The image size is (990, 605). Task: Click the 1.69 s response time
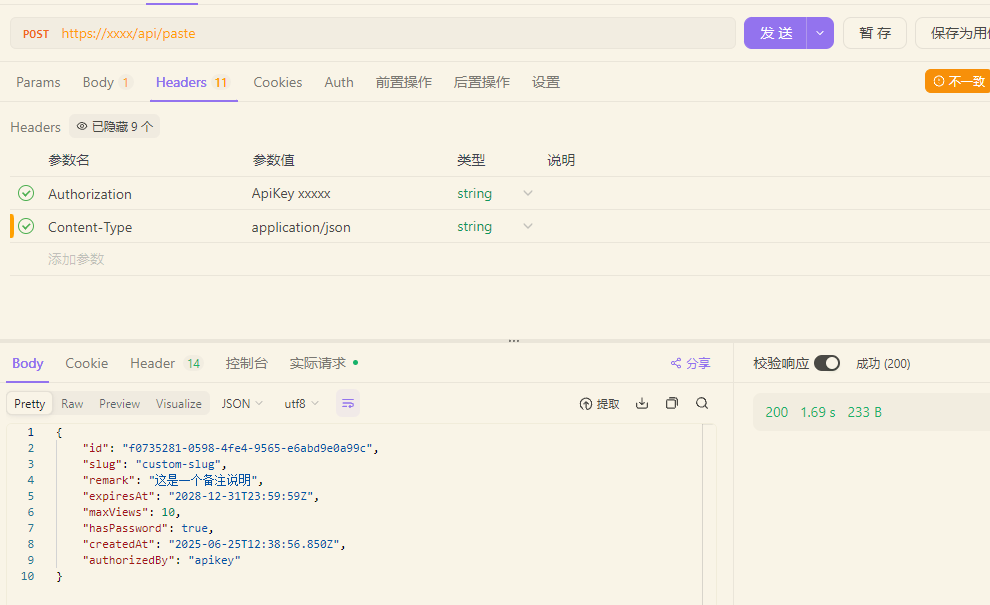(818, 412)
